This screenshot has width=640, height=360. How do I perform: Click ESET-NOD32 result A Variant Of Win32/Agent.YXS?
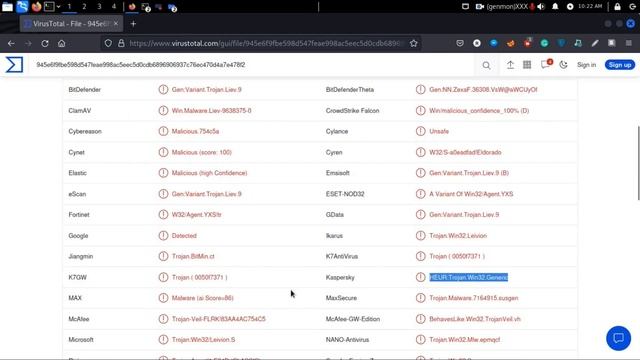[471, 194]
